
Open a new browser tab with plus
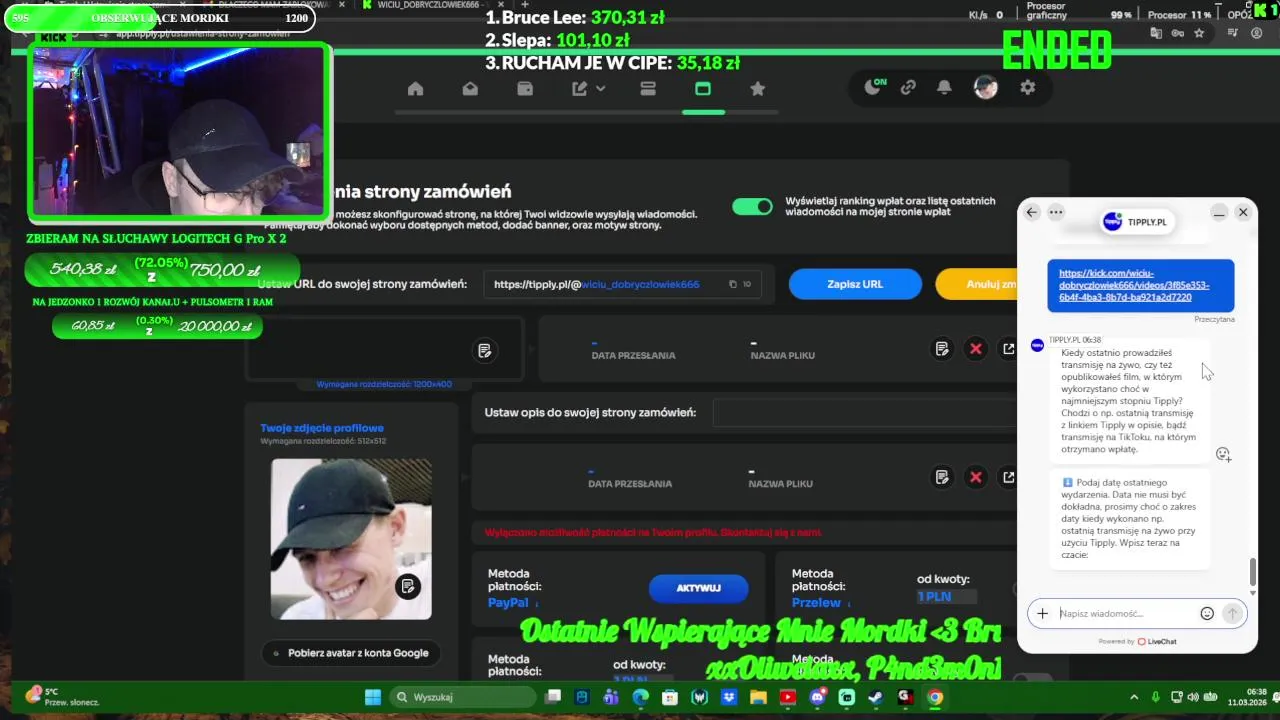[x=525, y=5]
